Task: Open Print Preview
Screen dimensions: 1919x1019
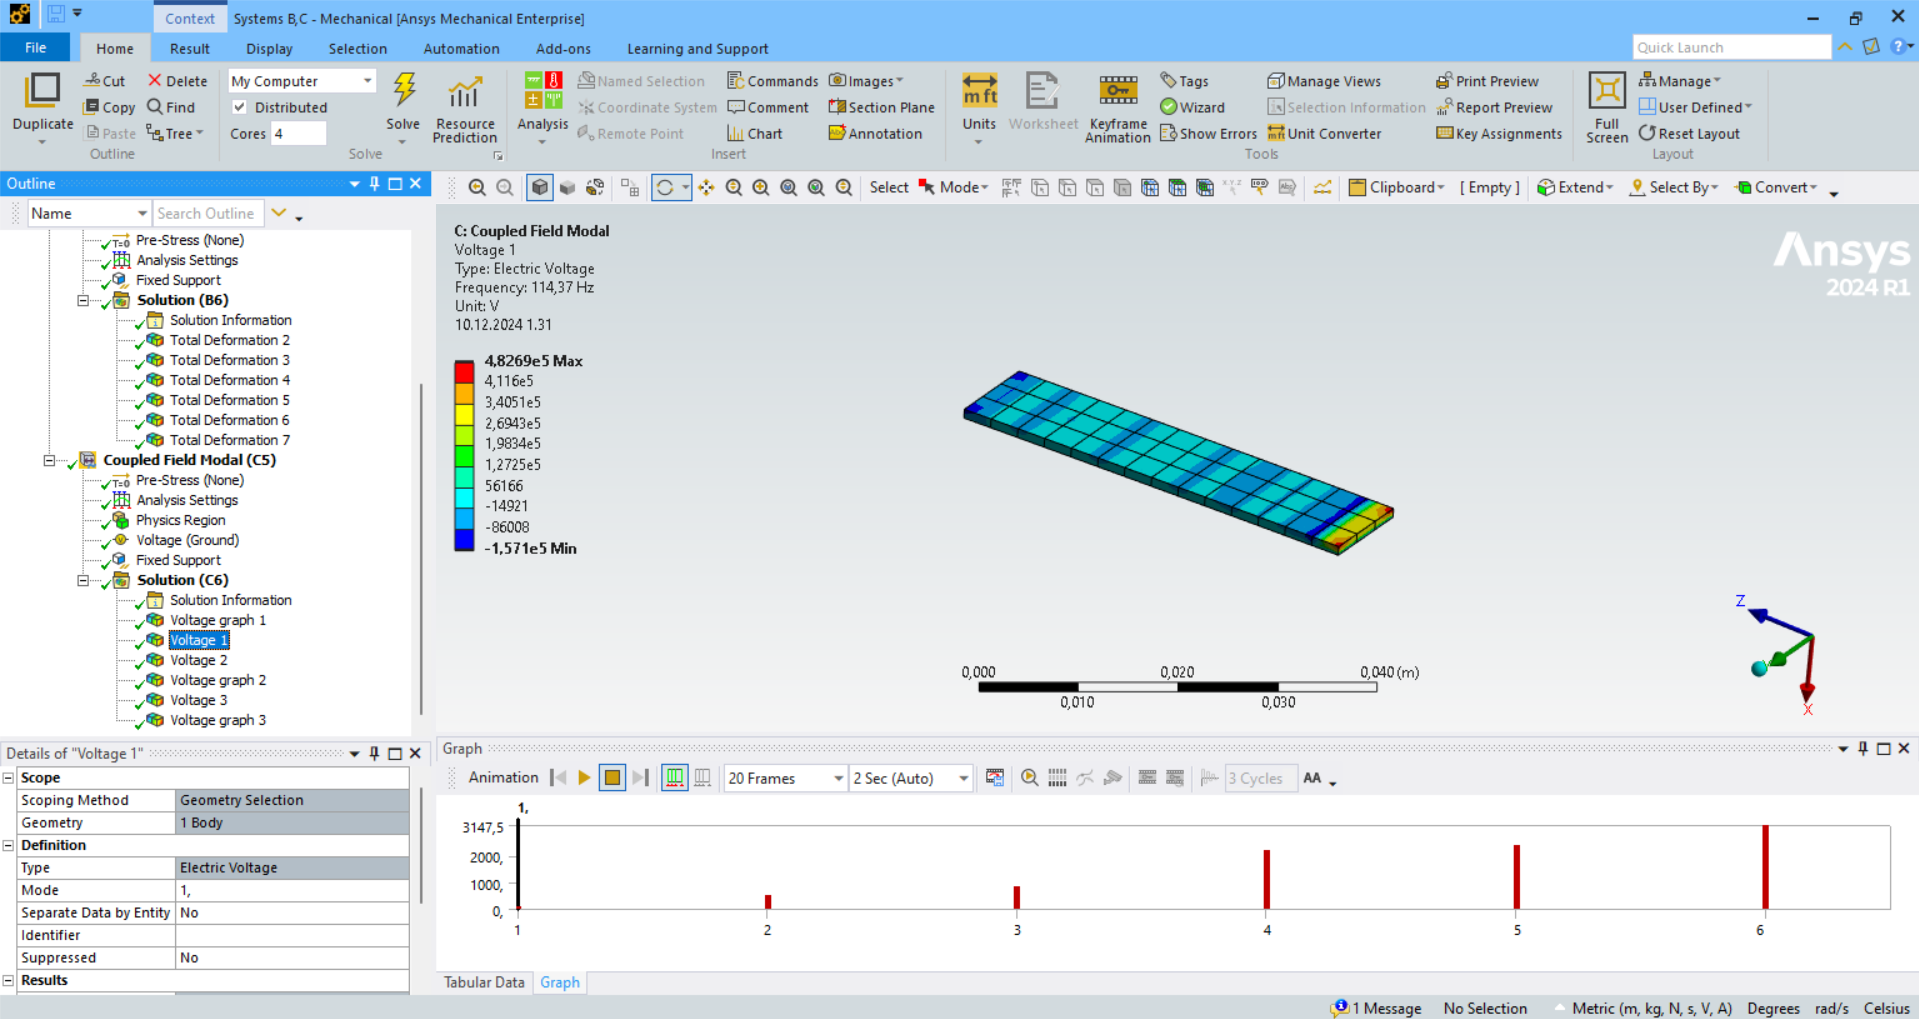Action: (x=1487, y=81)
